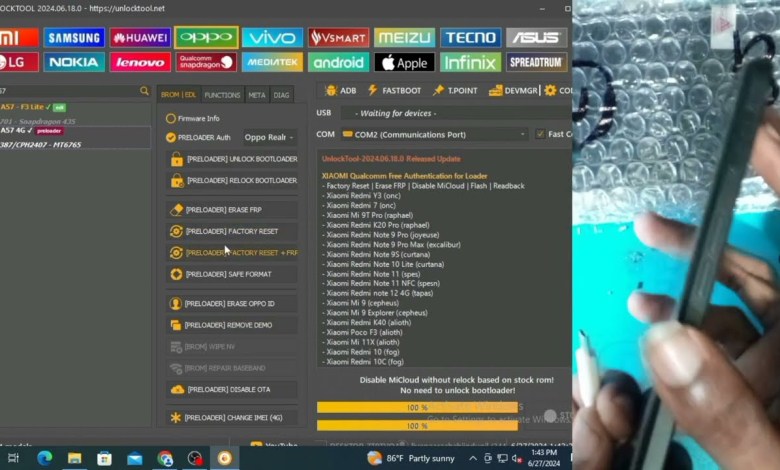Open the Apple brand section

pos(404,62)
